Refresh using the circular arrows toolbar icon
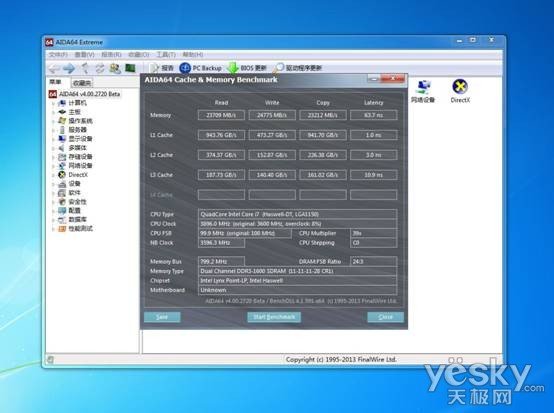The width and height of the screenshot is (554, 413). pyautogui.click(x=100, y=68)
